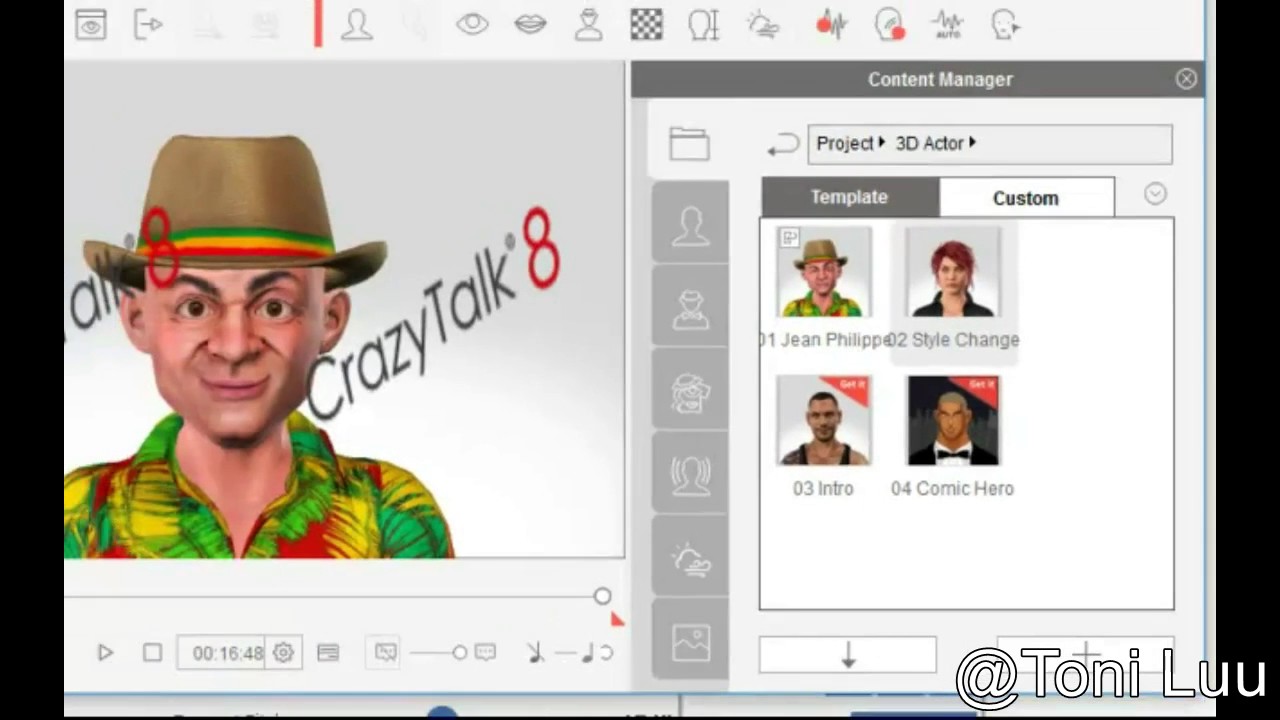Open the accessory hat figure tool
This screenshot has width=1280, height=720.
click(588, 24)
